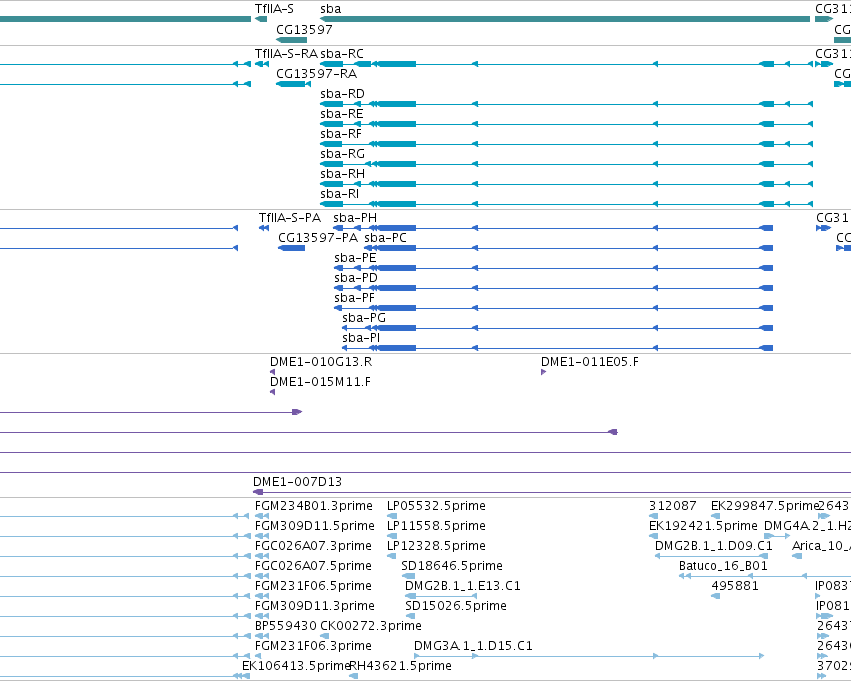Click protein sba-PG label
Viewport: 851px width, 681px height.
[364, 318]
